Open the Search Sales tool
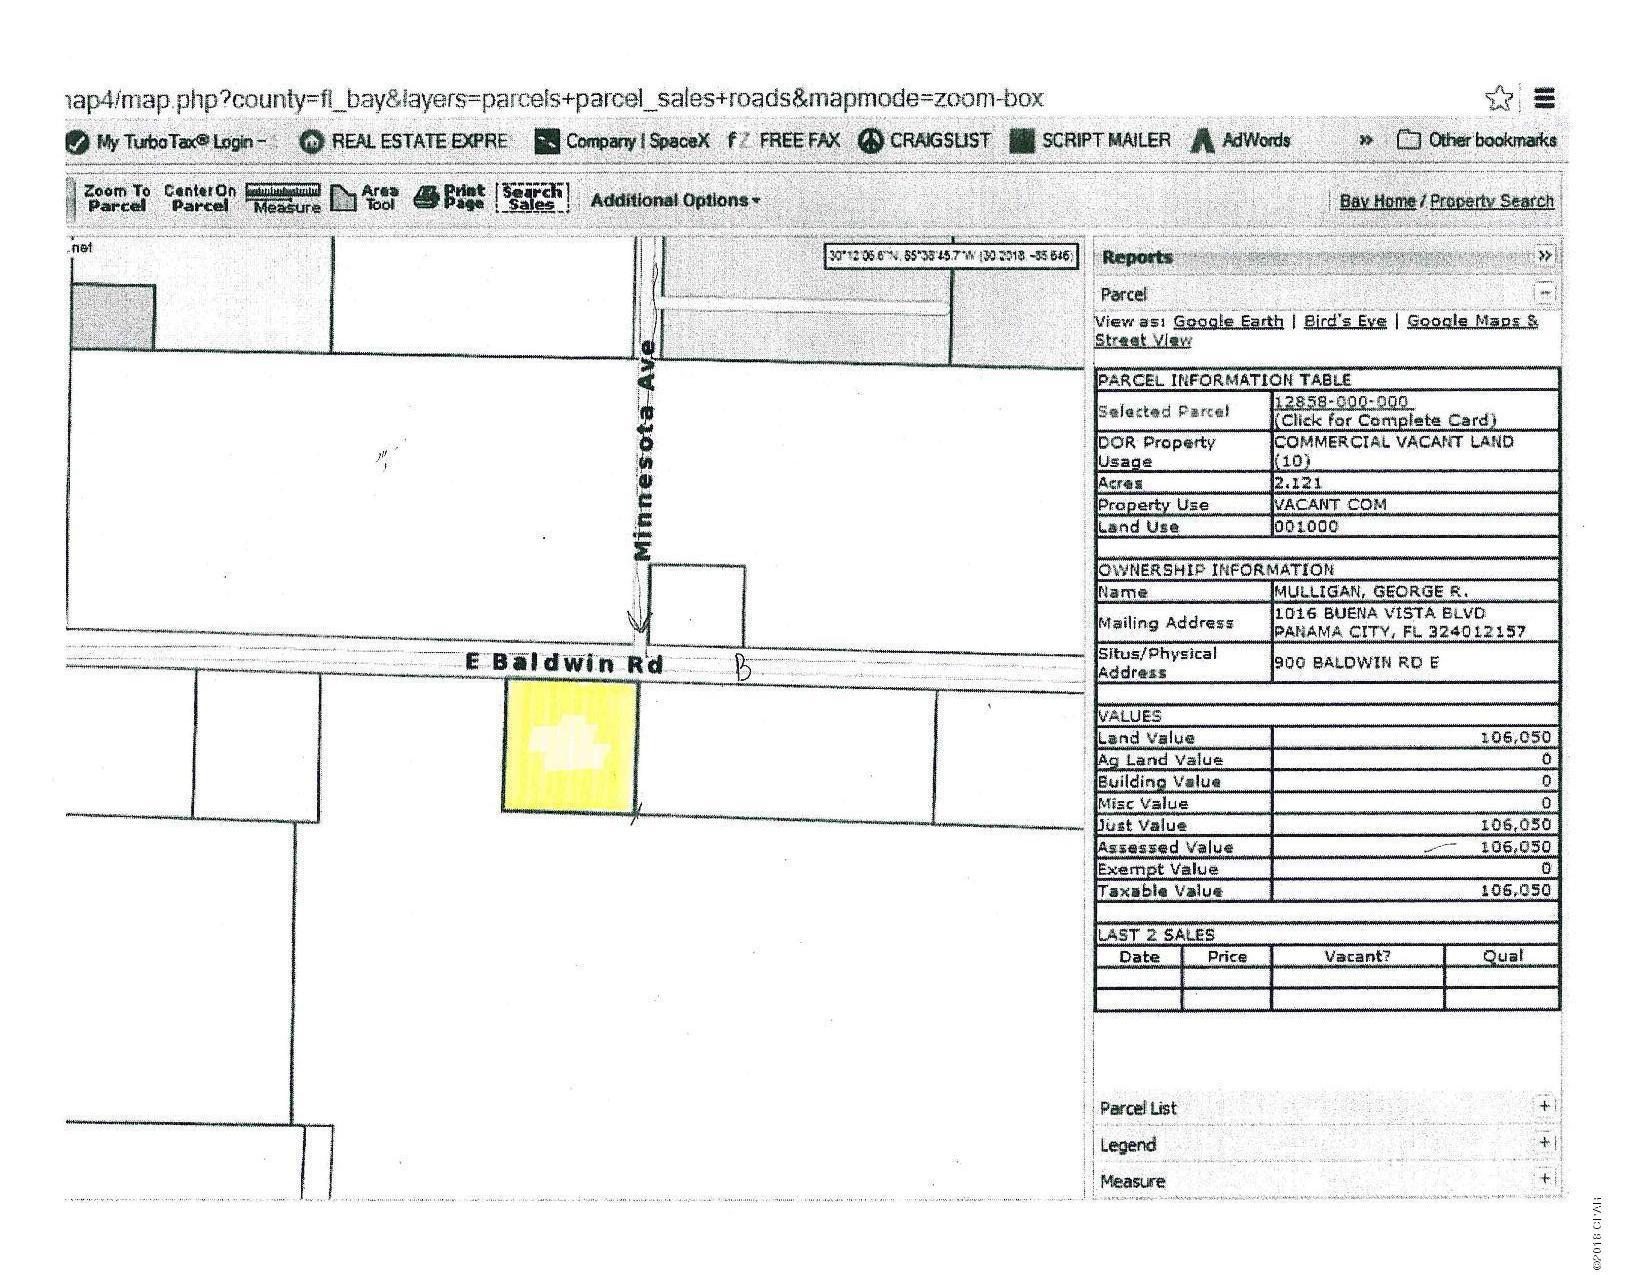This screenshot has height=1275, width=1650. 533,197
